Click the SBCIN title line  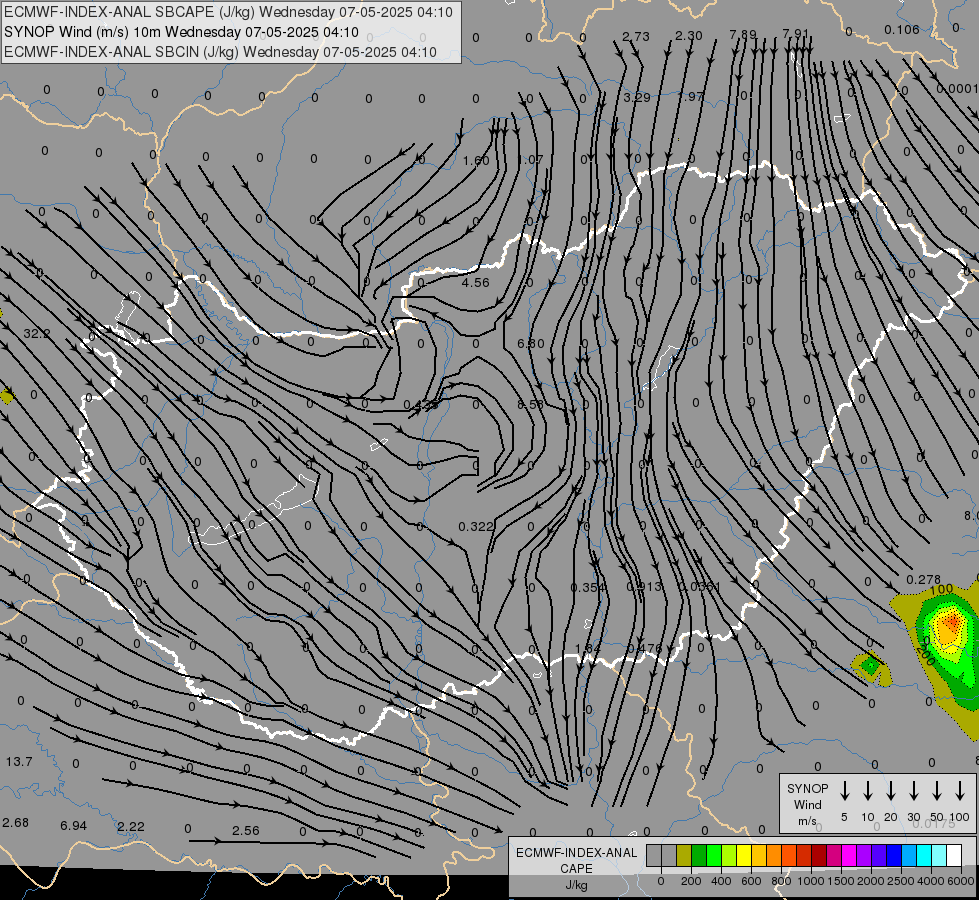pyautogui.click(x=220, y=52)
